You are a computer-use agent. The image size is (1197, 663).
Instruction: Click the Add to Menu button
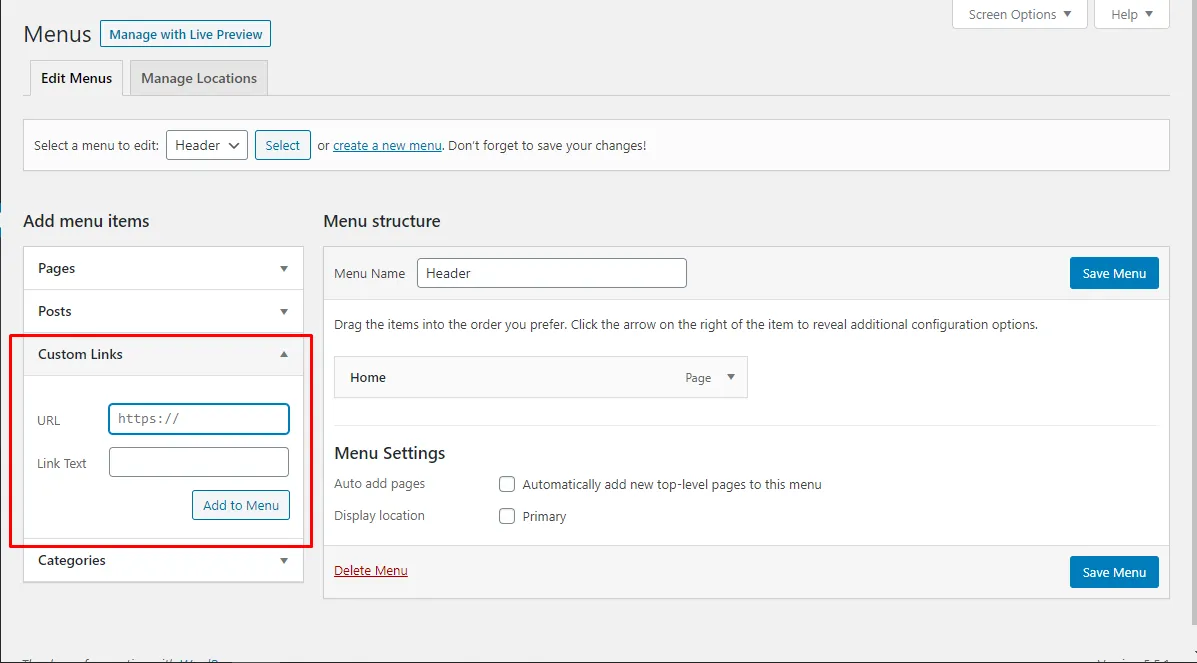click(x=241, y=505)
